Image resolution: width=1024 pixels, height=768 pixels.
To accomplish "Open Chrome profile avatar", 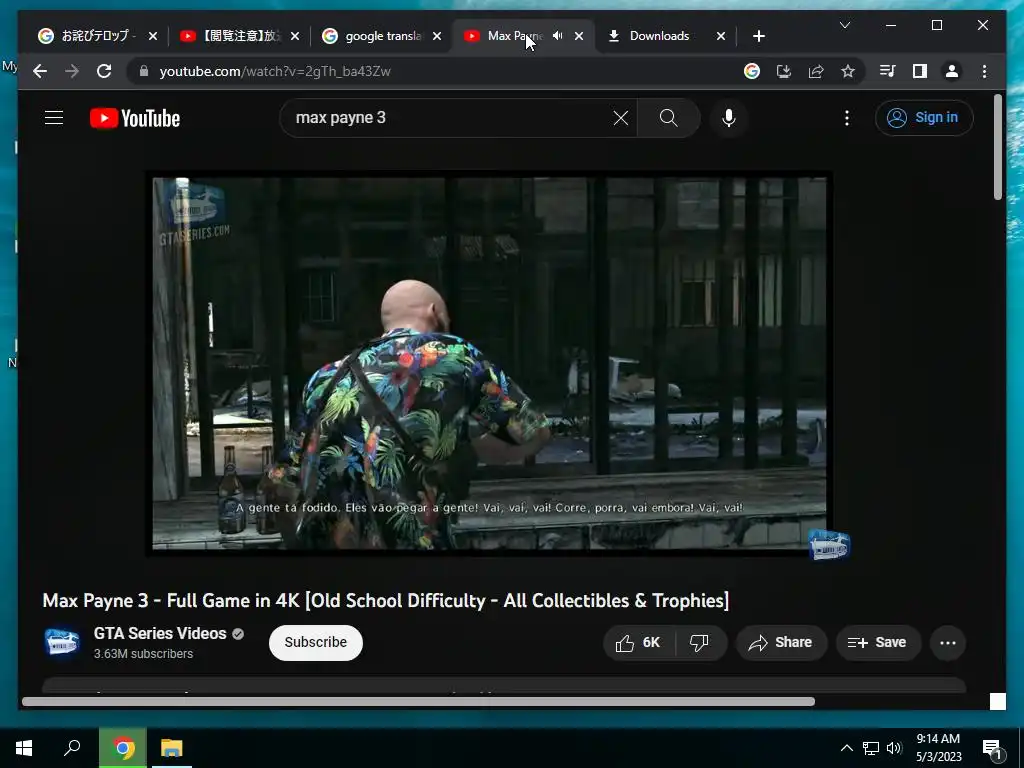I will pos(952,71).
